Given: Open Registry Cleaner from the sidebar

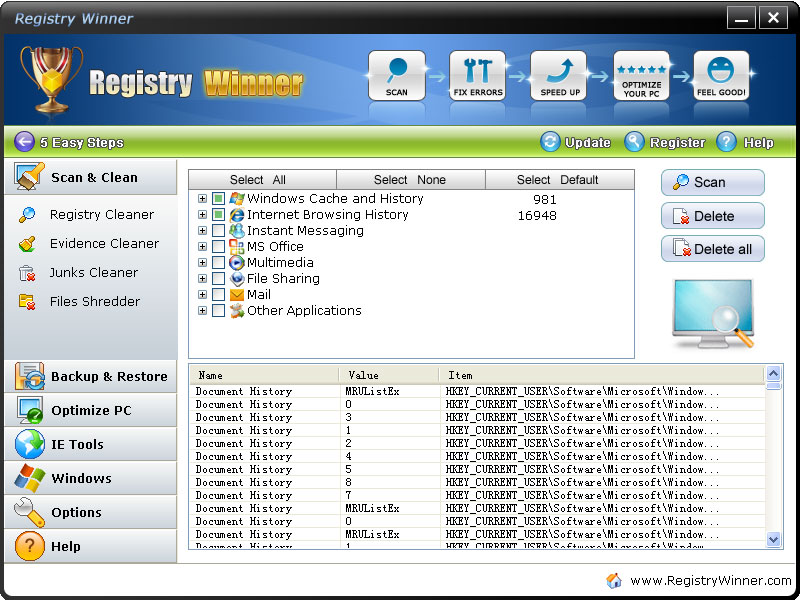Looking at the screenshot, I should pos(102,215).
